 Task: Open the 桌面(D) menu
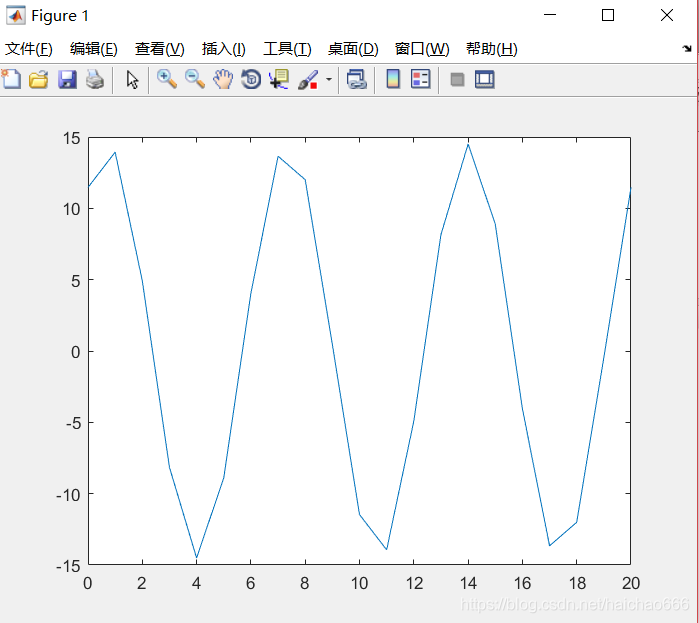click(x=353, y=49)
